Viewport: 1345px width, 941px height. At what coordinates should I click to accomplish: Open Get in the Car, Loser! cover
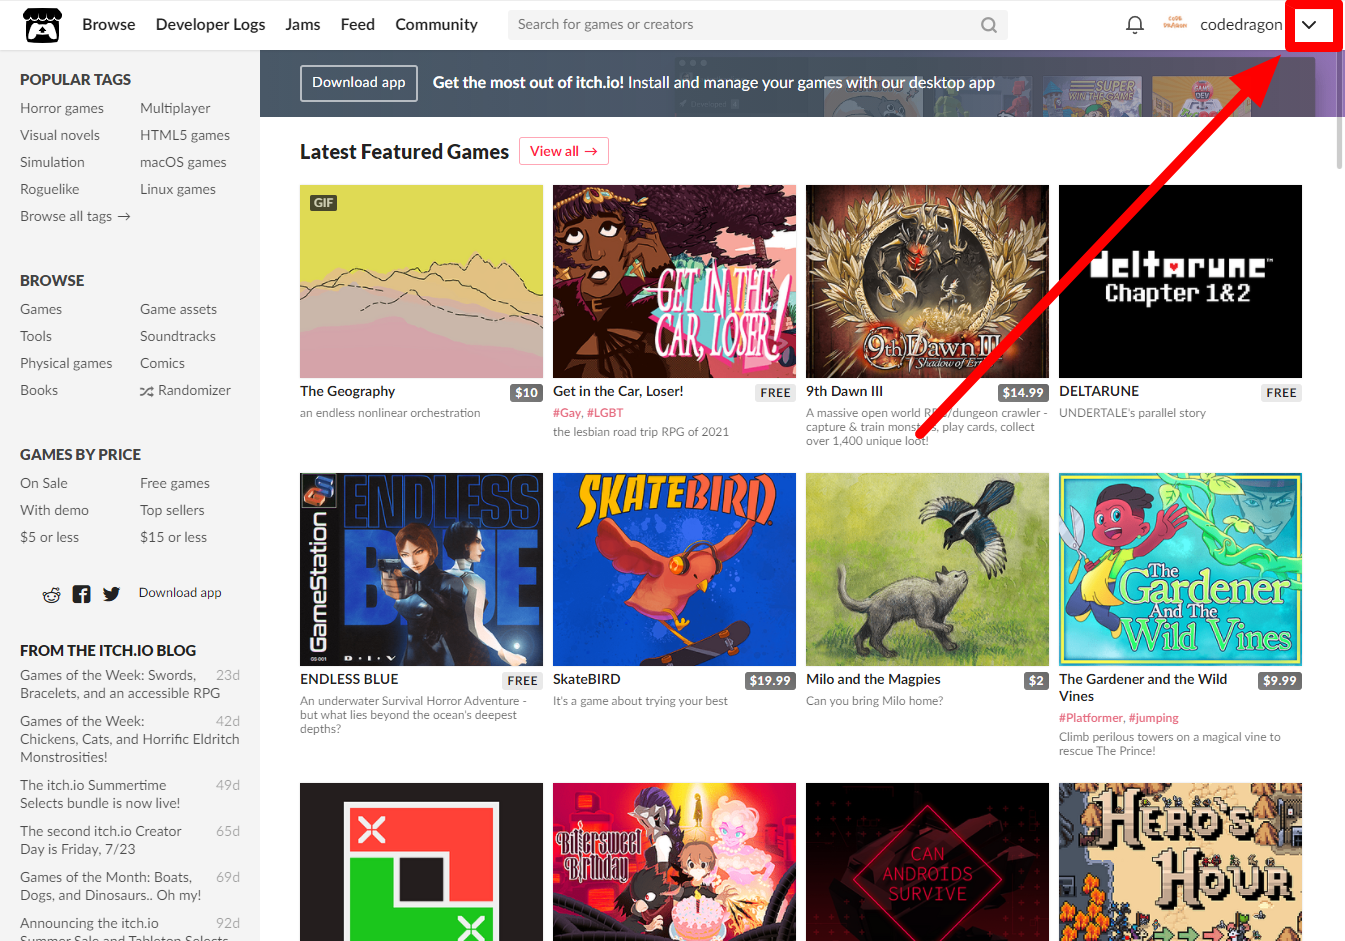coord(674,281)
